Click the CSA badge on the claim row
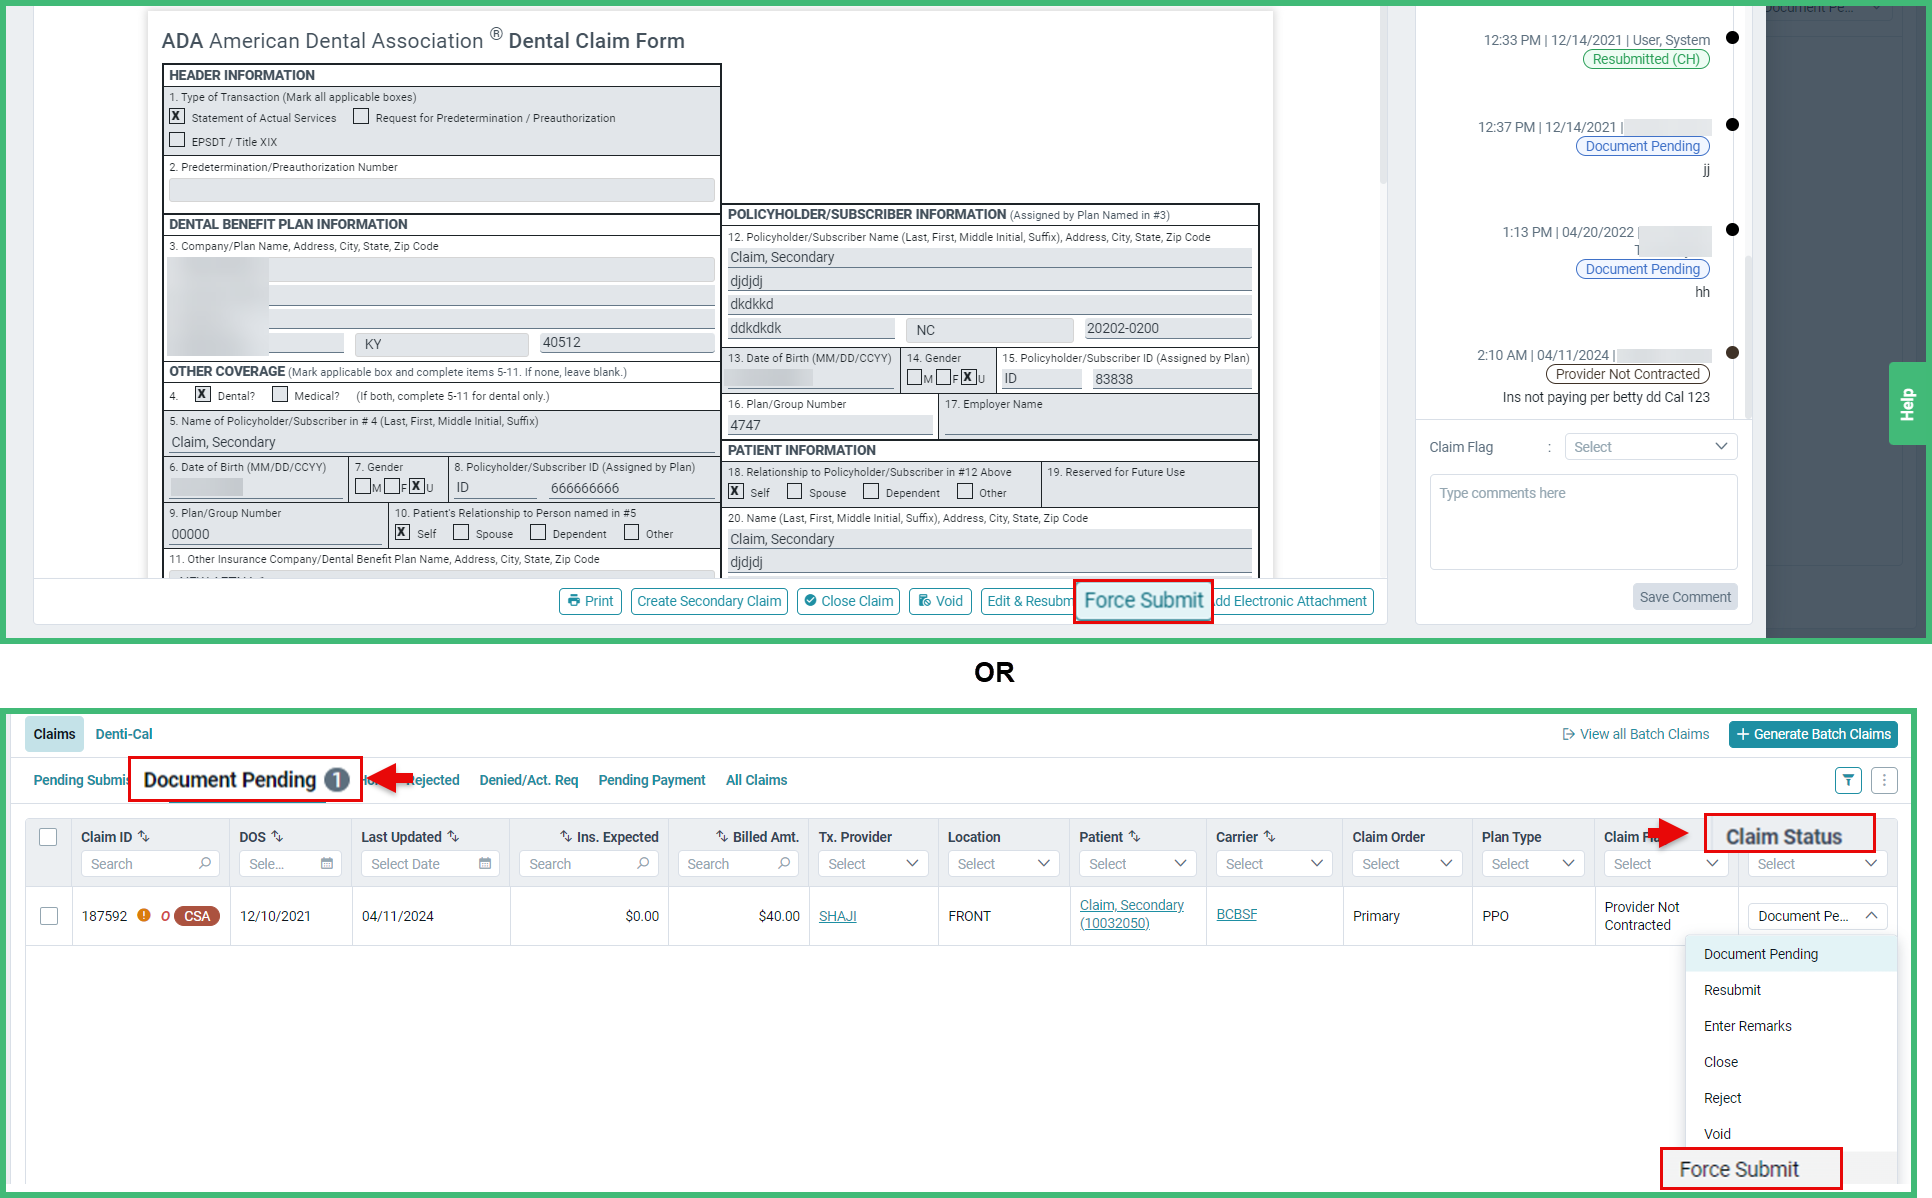1932x1198 pixels. (x=195, y=915)
